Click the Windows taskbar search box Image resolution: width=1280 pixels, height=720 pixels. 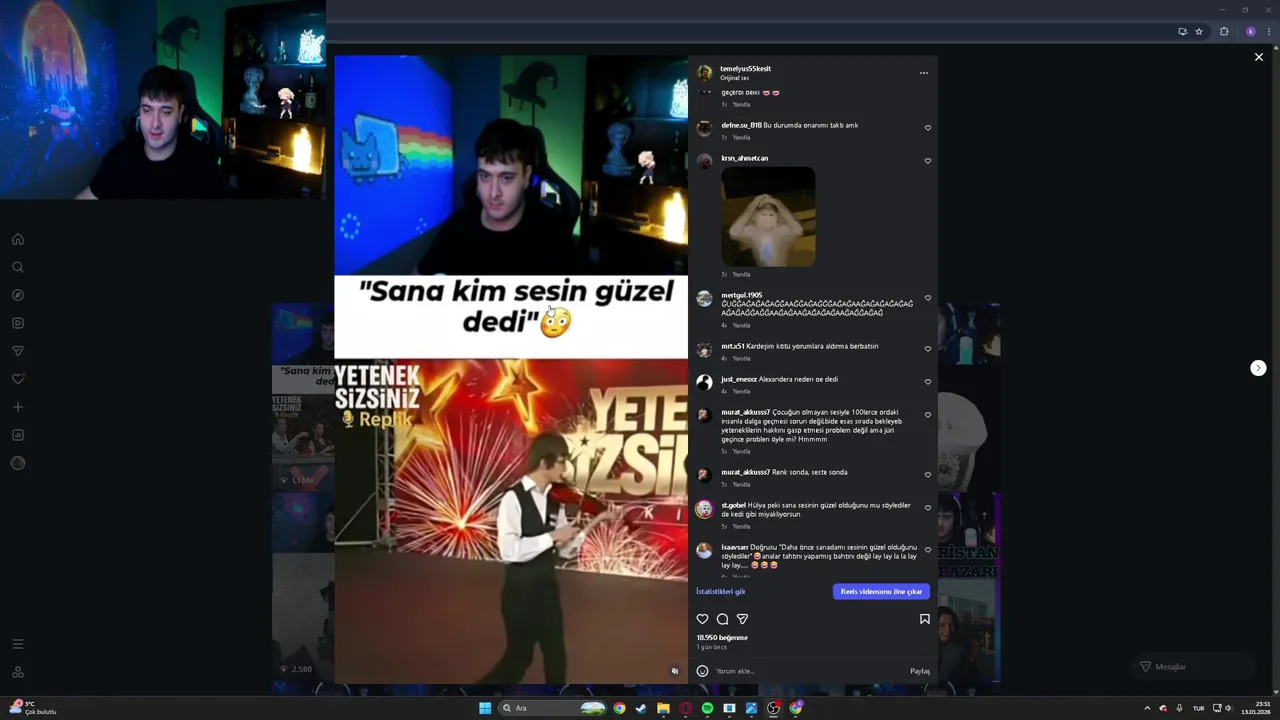[x=553, y=708]
